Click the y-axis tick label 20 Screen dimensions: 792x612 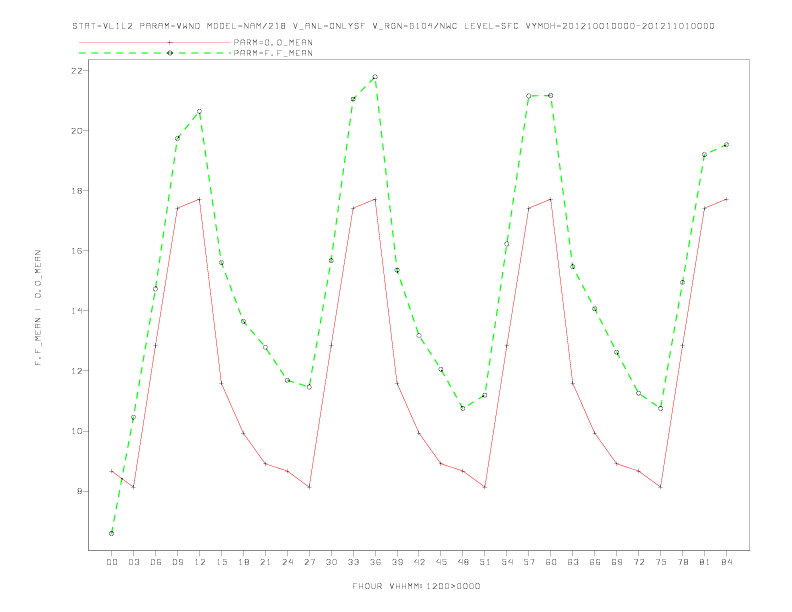pos(77,130)
